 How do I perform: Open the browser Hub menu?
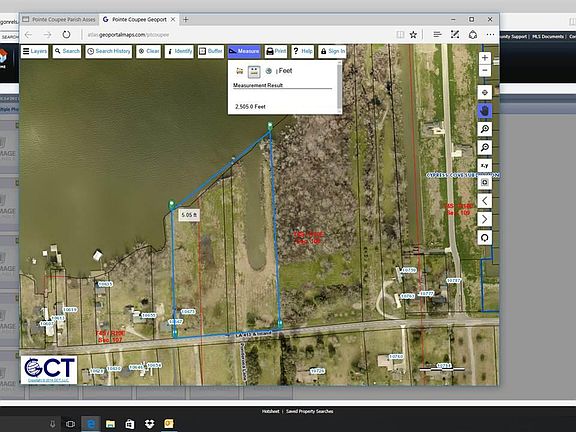[437, 35]
